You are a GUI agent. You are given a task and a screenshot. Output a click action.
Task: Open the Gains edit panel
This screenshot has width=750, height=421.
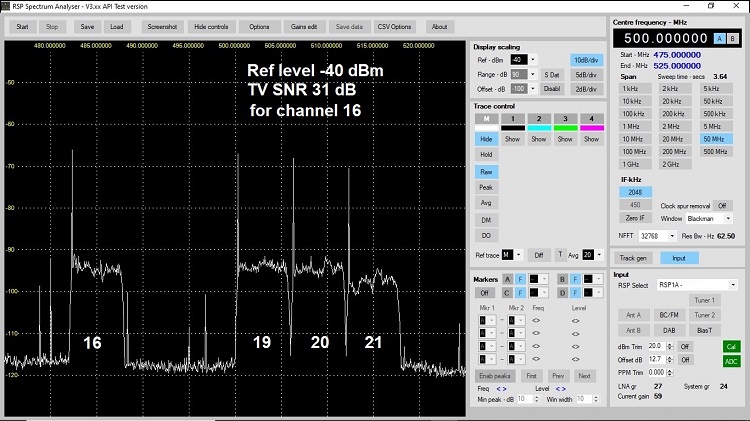pos(306,26)
